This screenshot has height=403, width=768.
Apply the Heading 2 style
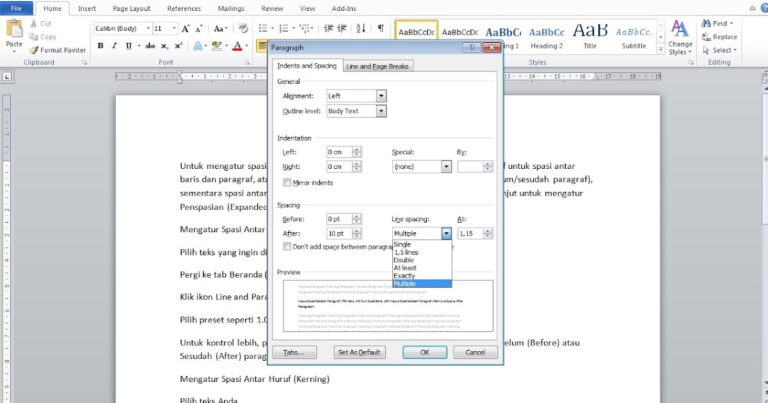click(547, 37)
